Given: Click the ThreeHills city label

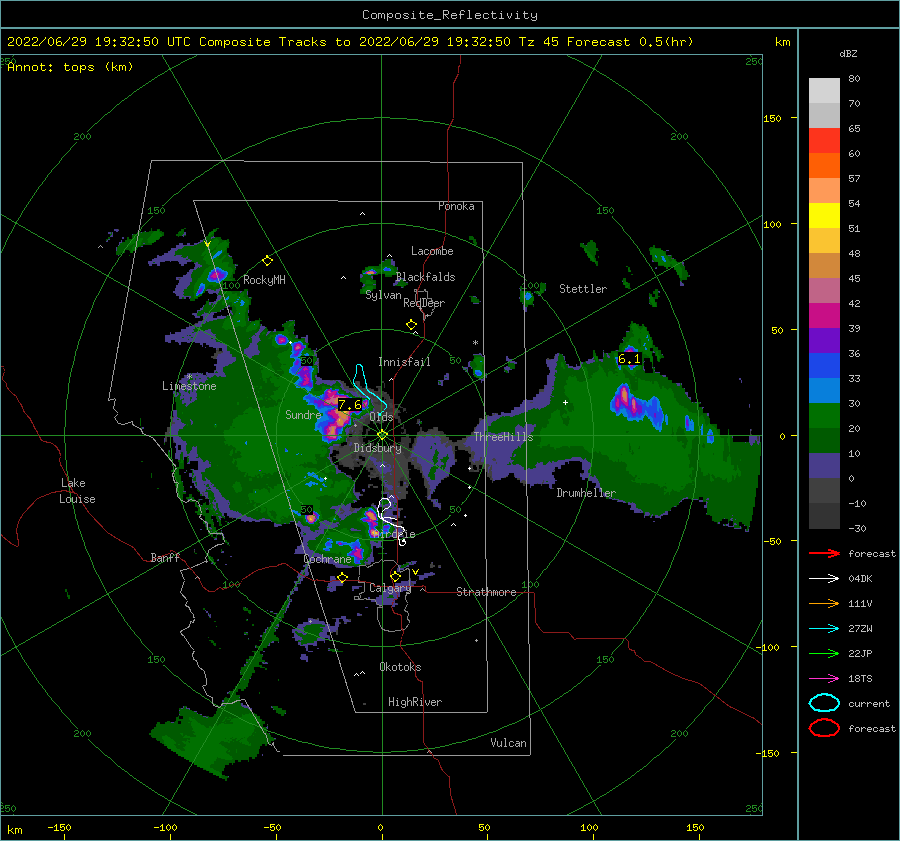Looking at the screenshot, I should tap(503, 437).
